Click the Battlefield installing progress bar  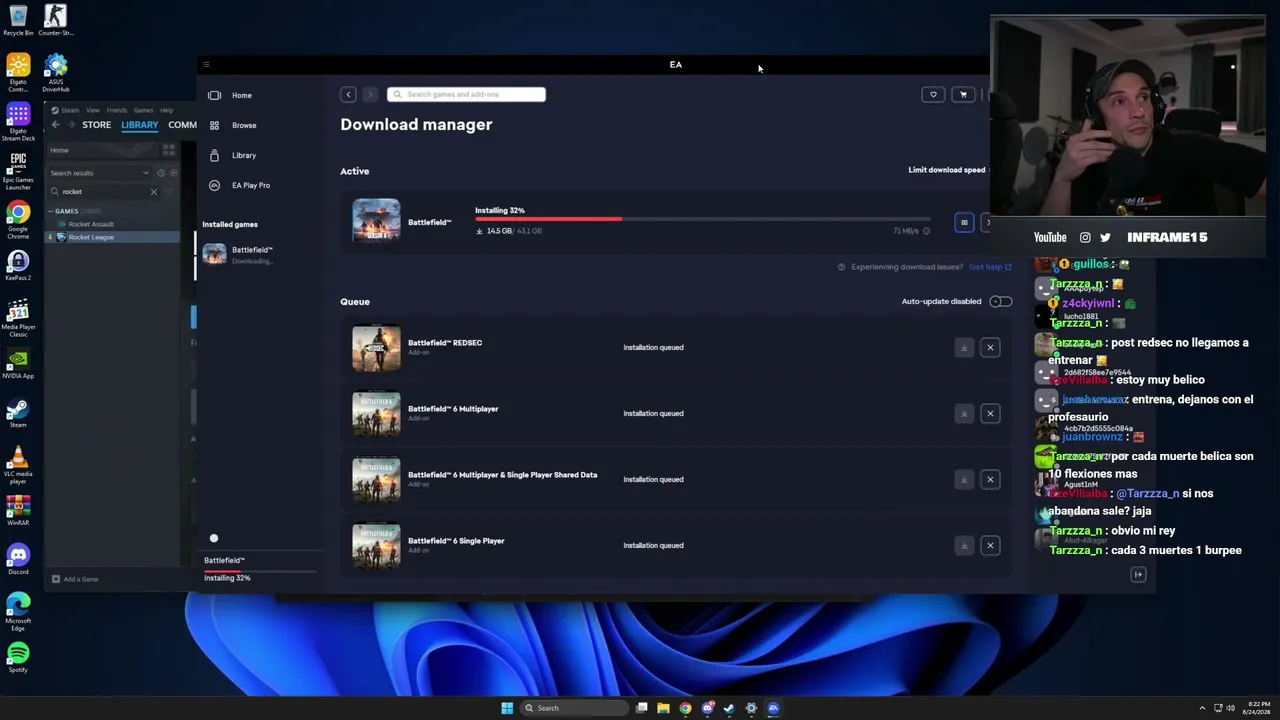[702, 219]
